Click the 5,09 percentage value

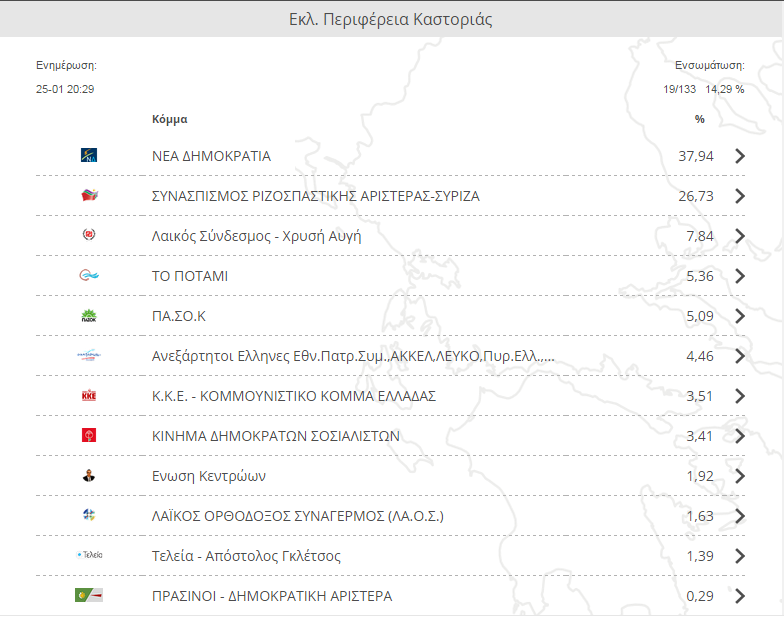pyautogui.click(x=700, y=316)
